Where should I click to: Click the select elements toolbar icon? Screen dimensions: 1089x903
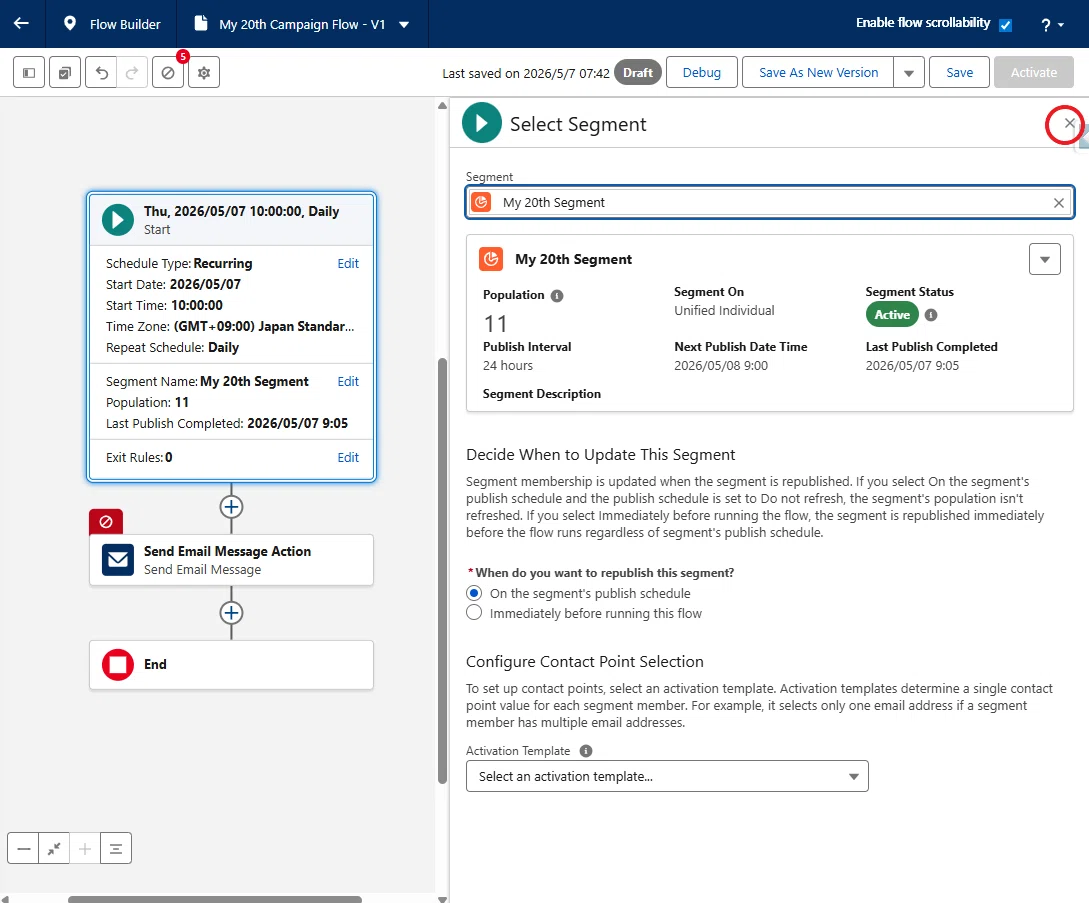click(x=65, y=72)
